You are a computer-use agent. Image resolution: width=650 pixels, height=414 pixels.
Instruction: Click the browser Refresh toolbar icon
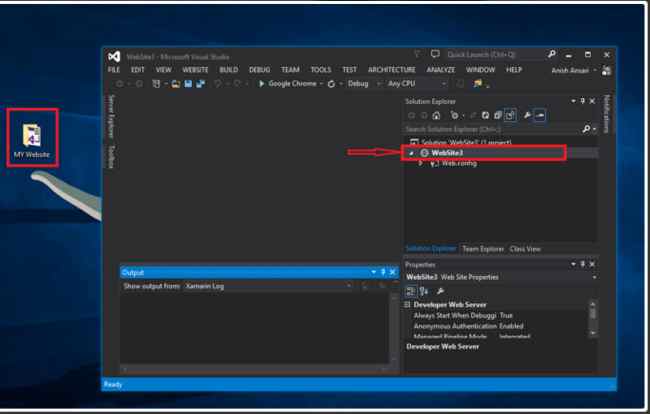(331, 84)
